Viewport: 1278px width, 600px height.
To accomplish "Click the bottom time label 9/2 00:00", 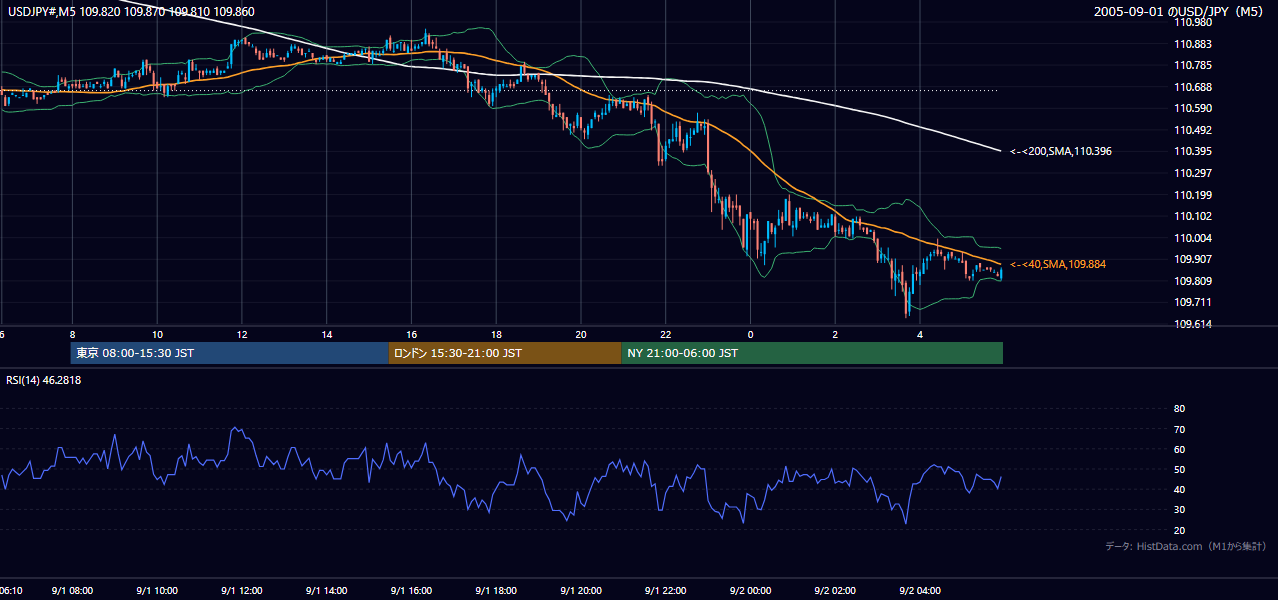I will click(750, 591).
